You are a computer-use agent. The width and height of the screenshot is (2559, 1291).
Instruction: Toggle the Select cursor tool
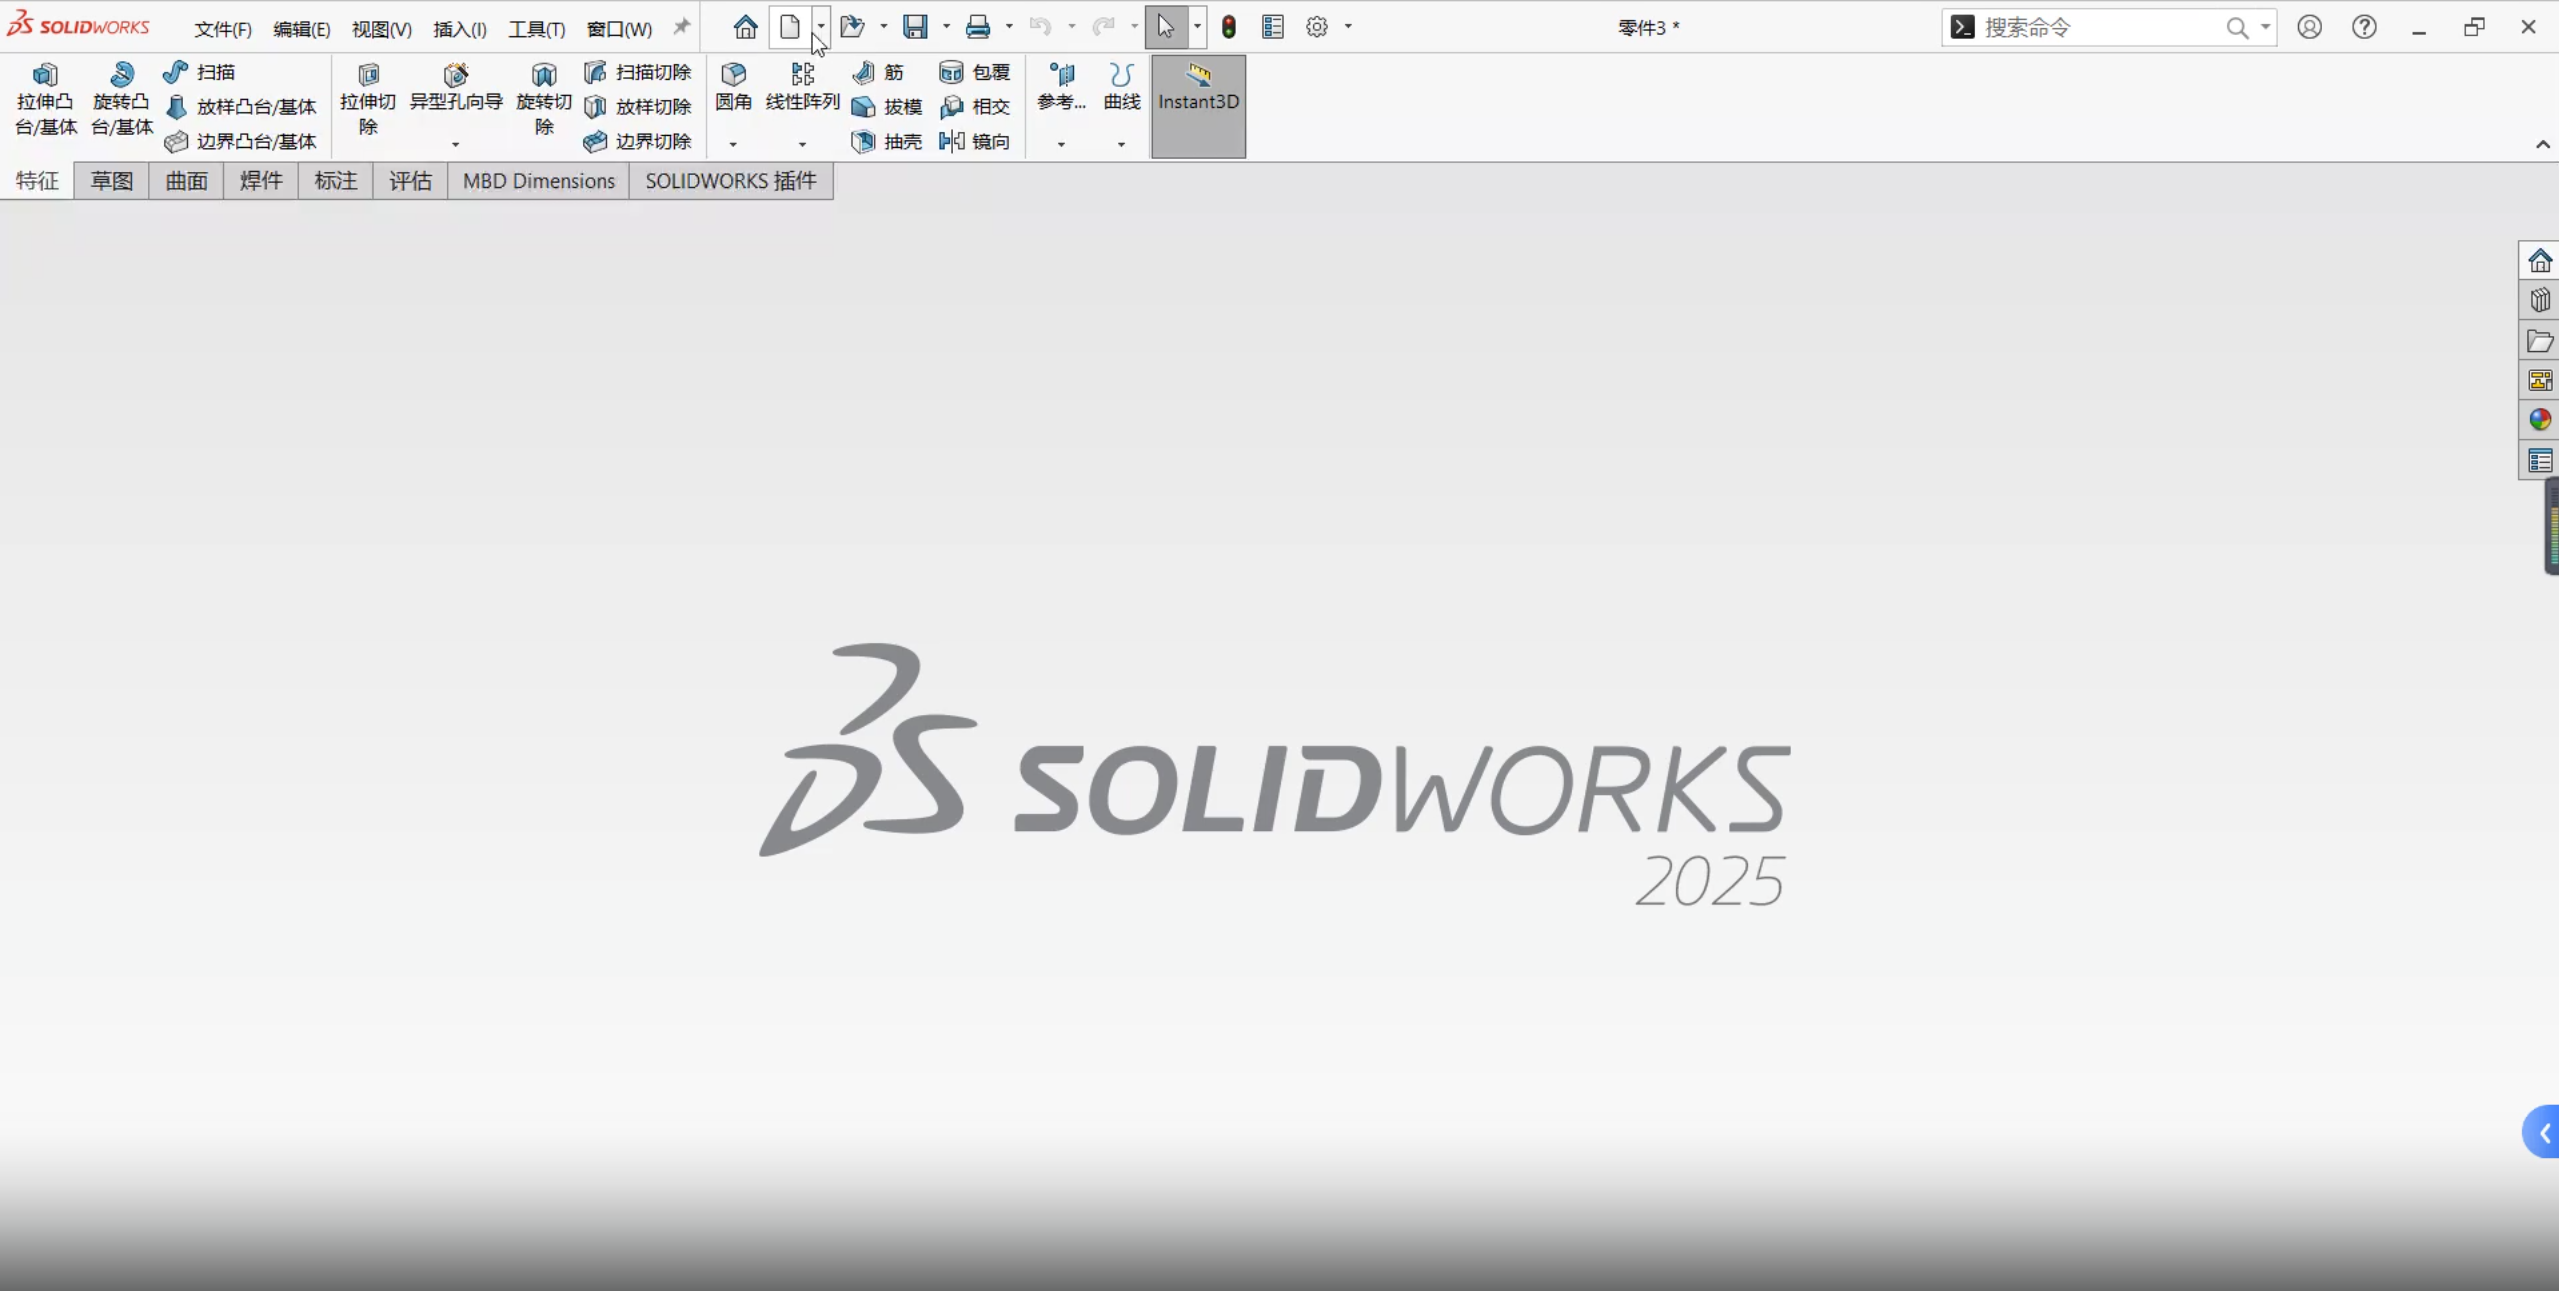point(1165,27)
